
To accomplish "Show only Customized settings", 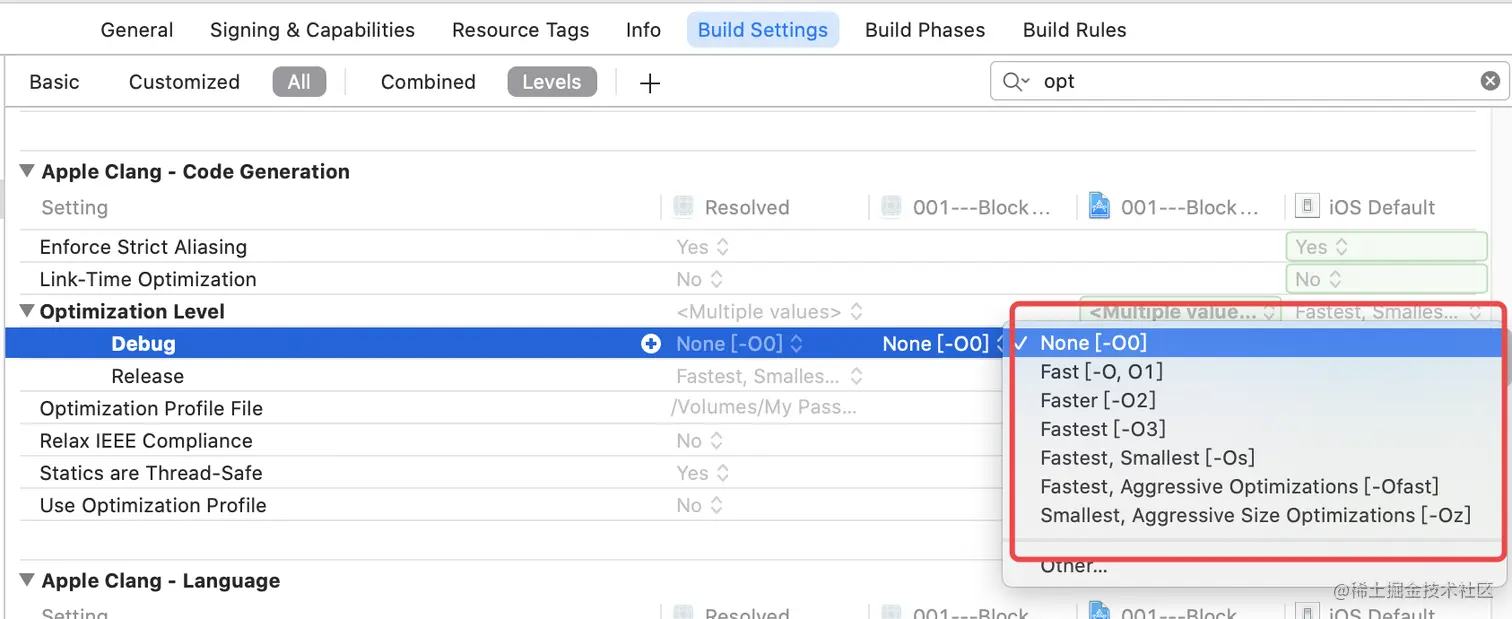I will point(184,82).
